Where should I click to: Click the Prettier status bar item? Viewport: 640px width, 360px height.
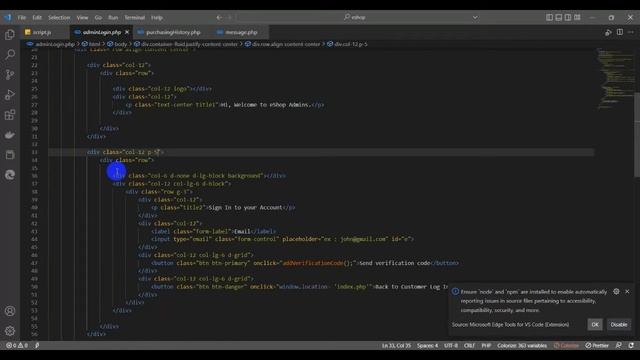pos(597,345)
